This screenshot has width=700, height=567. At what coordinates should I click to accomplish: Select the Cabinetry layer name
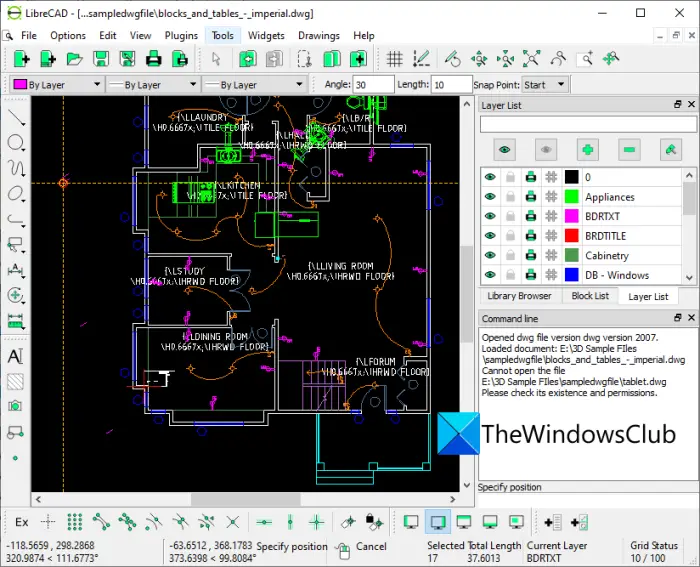(x=606, y=255)
